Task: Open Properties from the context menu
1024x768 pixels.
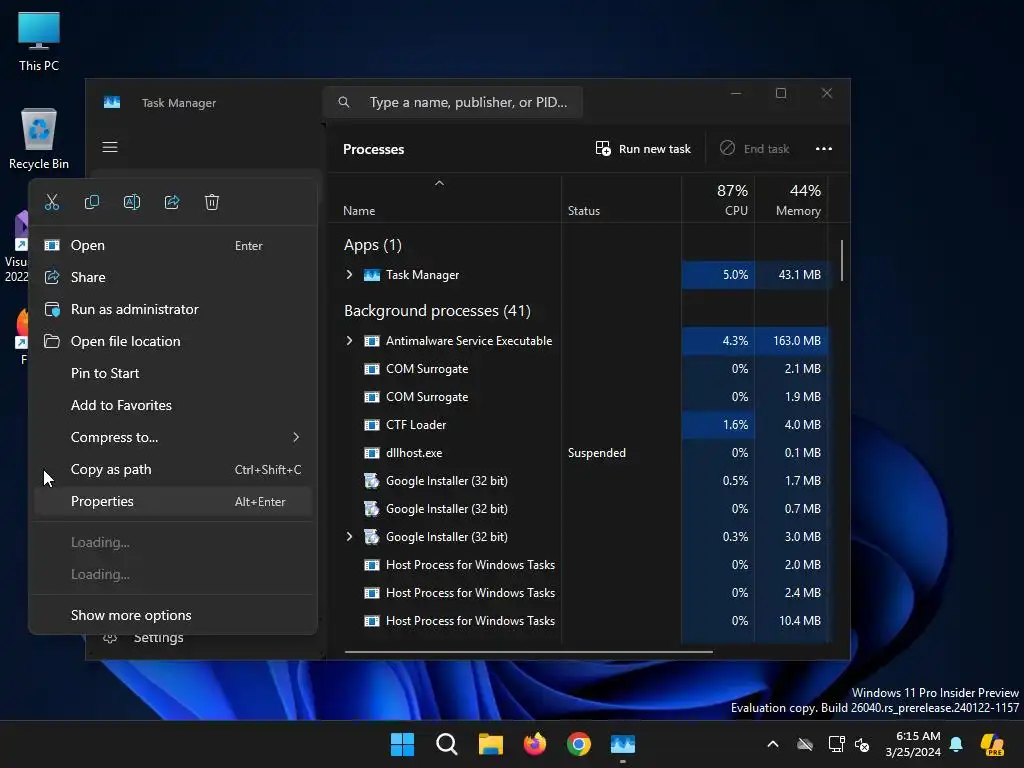Action: [x=173, y=502]
